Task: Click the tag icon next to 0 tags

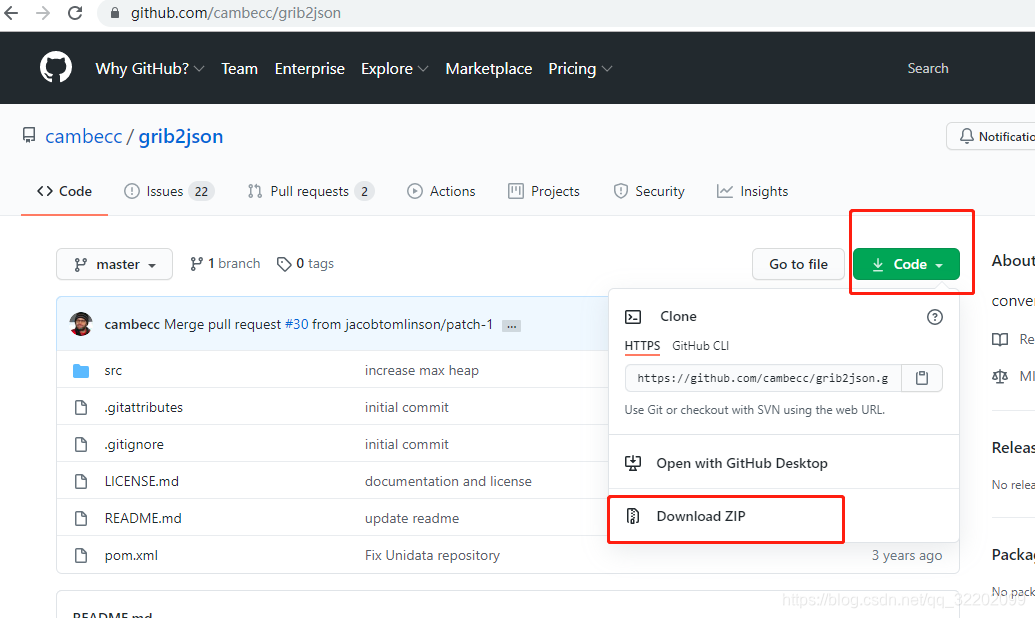Action: tap(284, 264)
